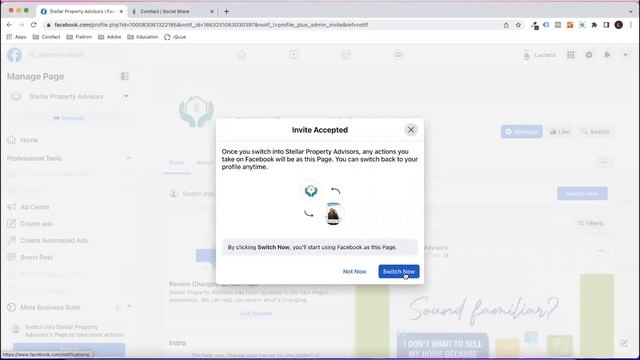Open the Chrome side panel icon
Viewport: 640px width, 360px height.
point(607,25)
